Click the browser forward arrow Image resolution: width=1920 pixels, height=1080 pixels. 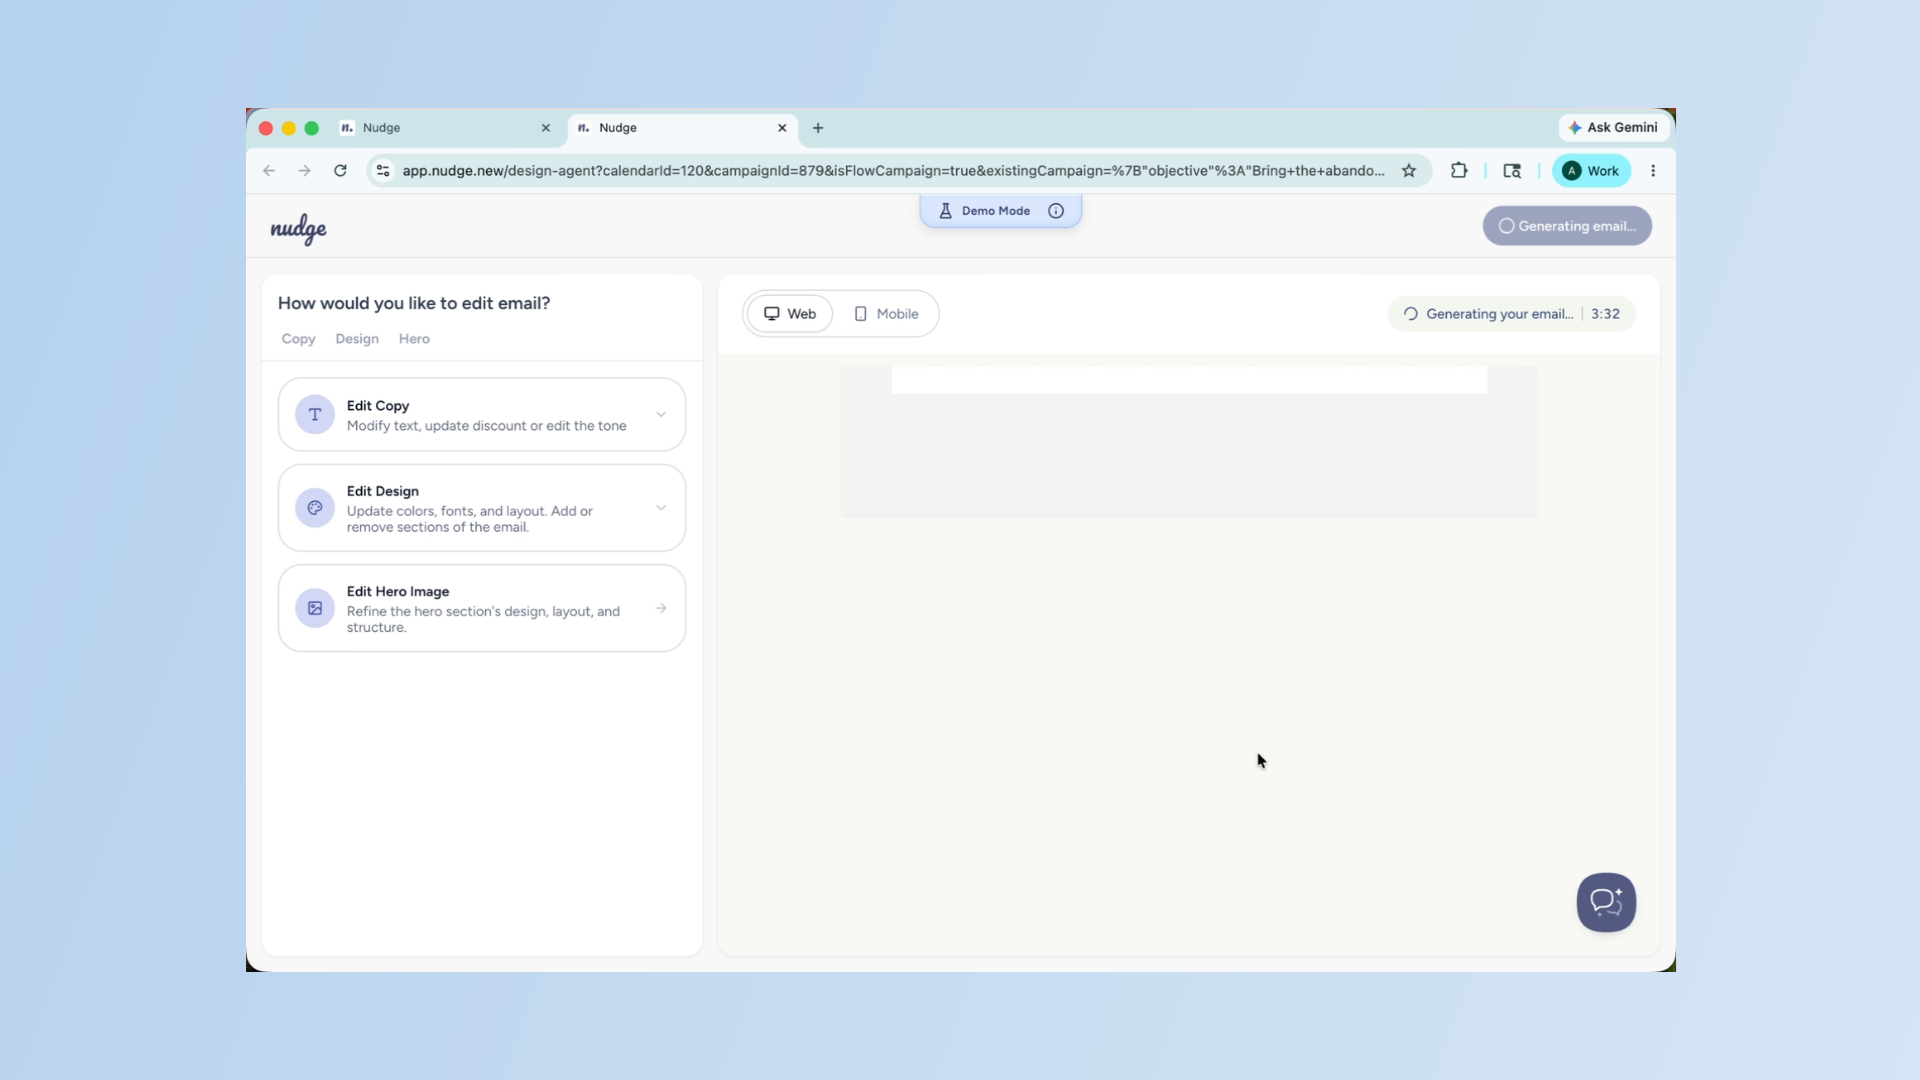[x=304, y=171]
